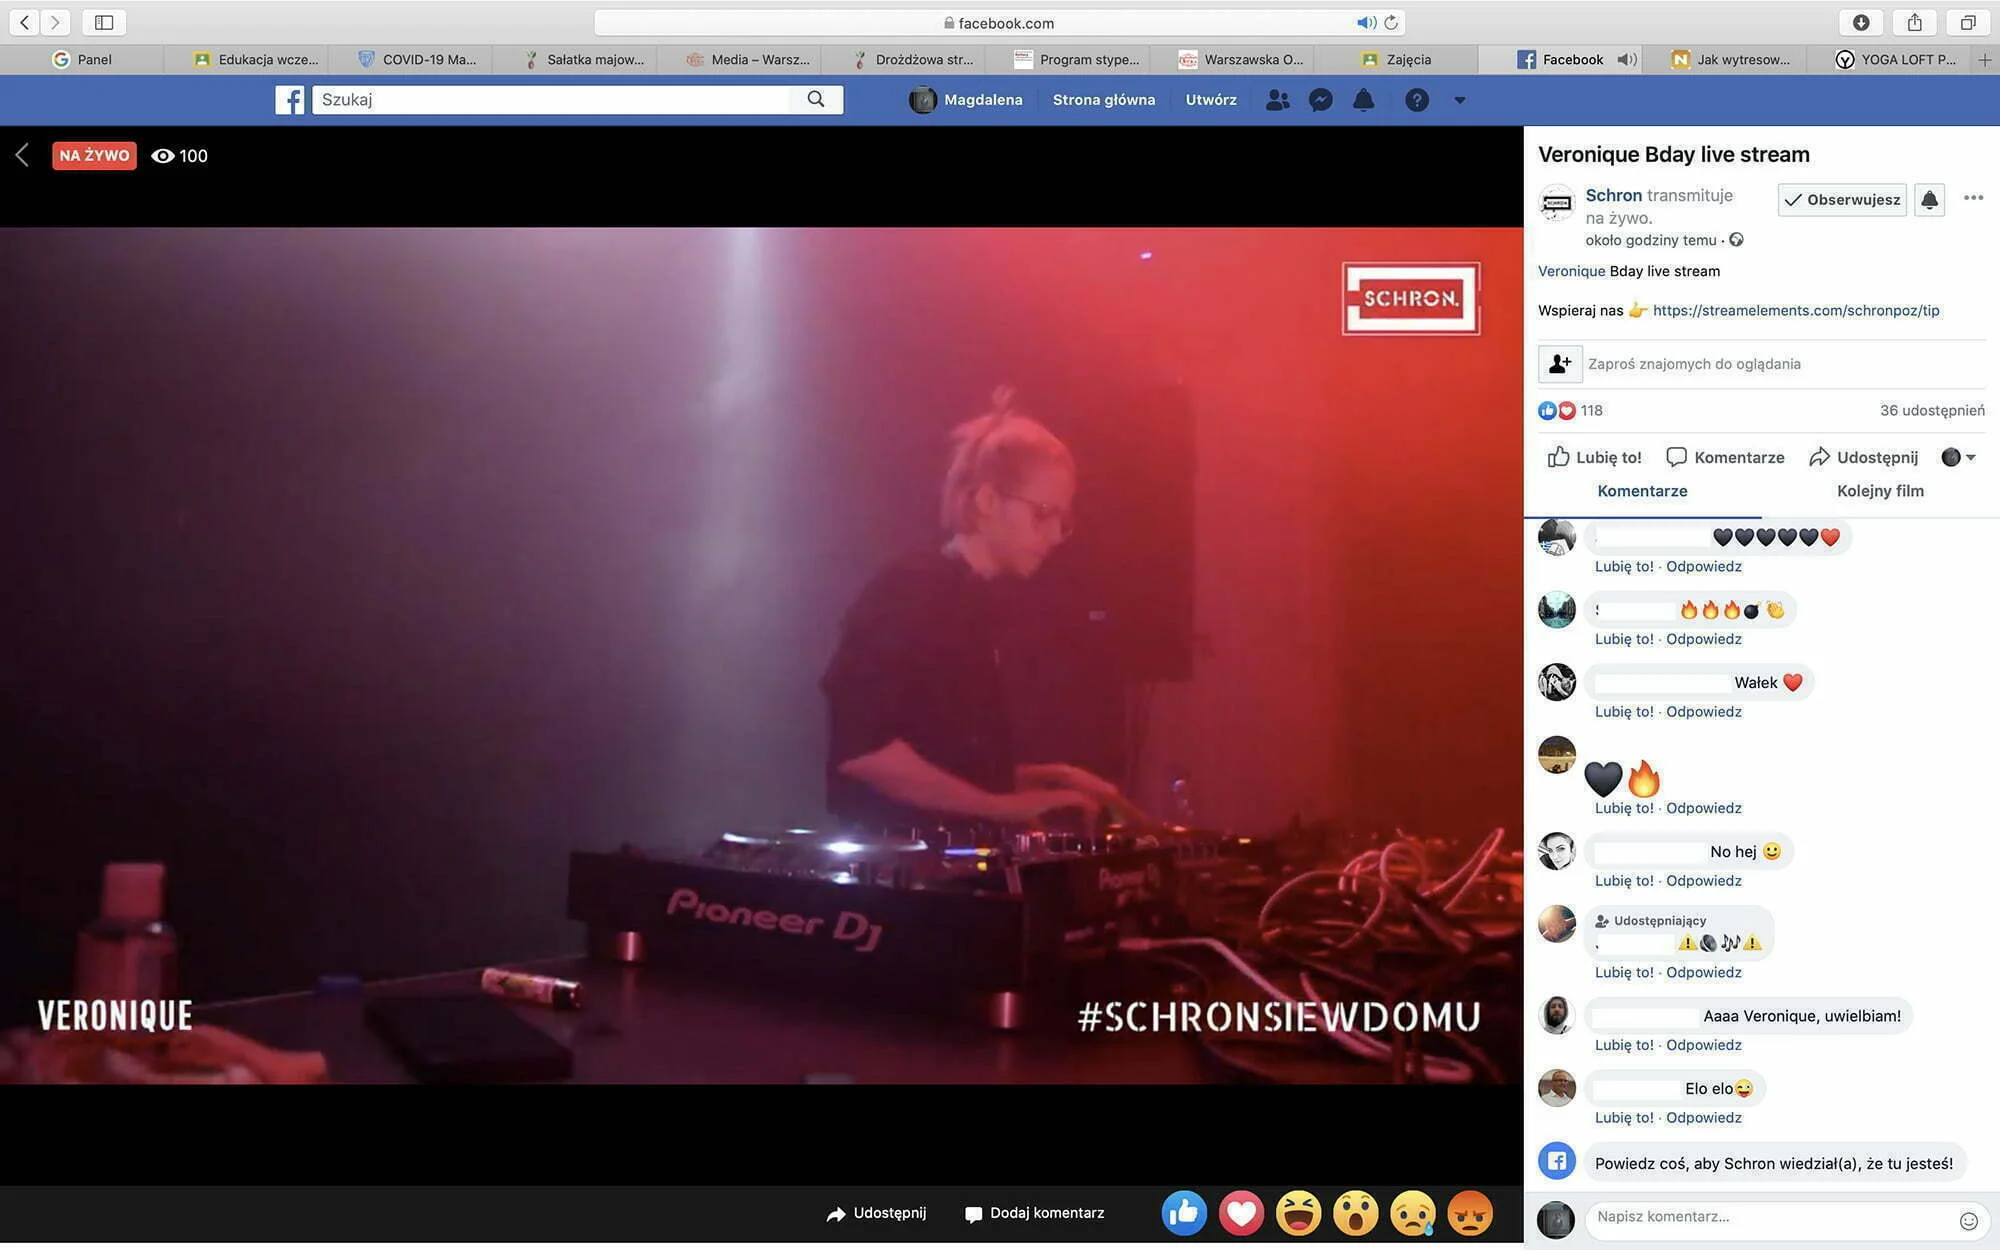Switch to the Program stype... tab
This screenshot has width=2000, height=1250.
(x=1076, y=60)
